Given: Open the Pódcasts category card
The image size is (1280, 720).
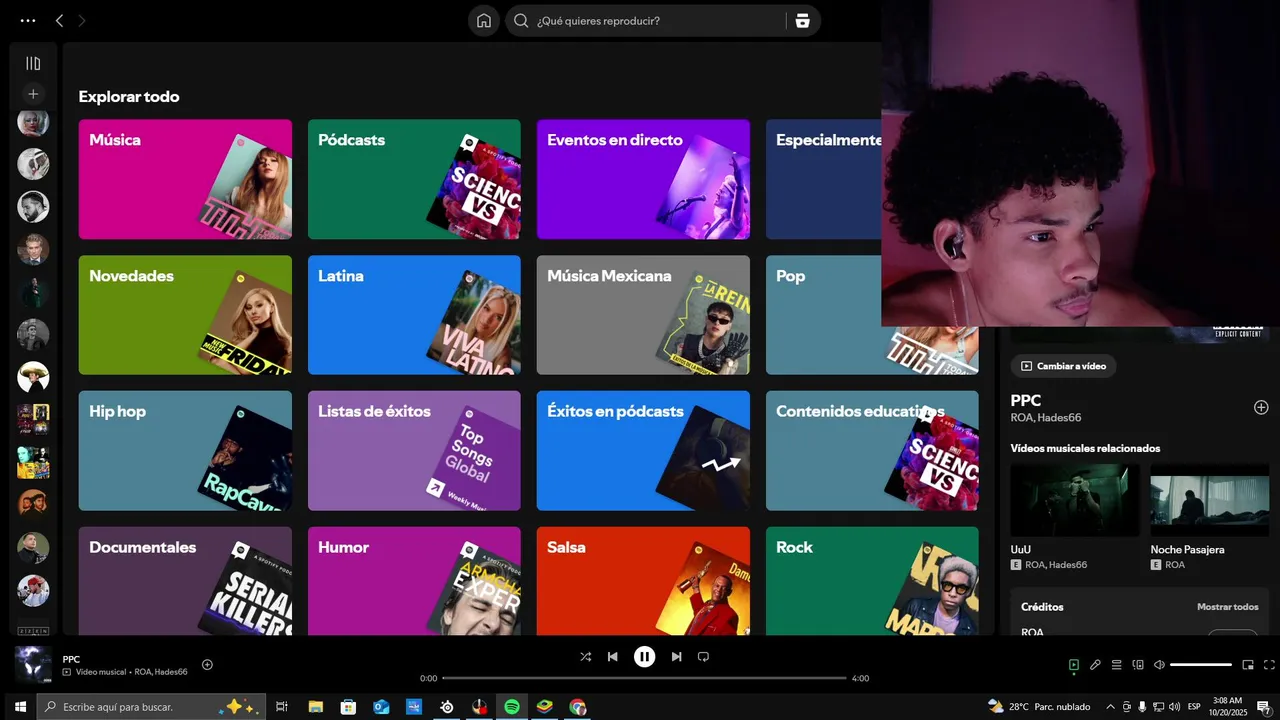Looking at the screenshot, I should pyautogui.click(x=414, y=179).
